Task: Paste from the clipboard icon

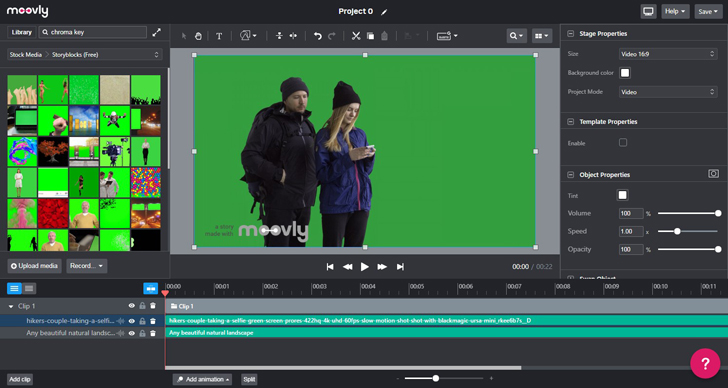Action: point(384,36)
